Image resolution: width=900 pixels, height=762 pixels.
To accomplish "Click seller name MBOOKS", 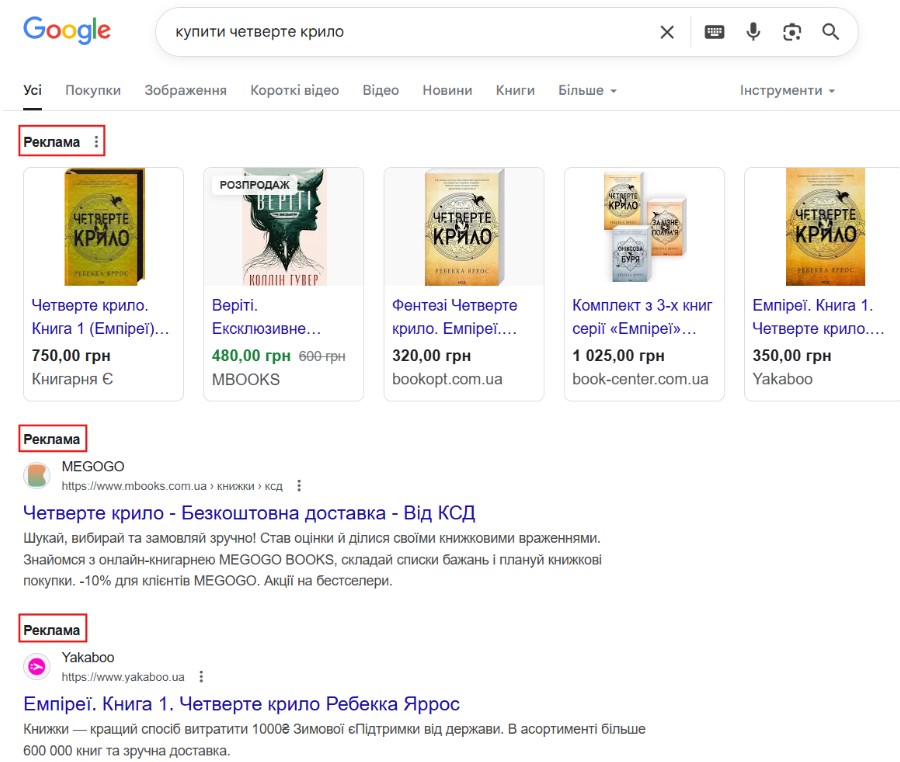I will [246, 380].
